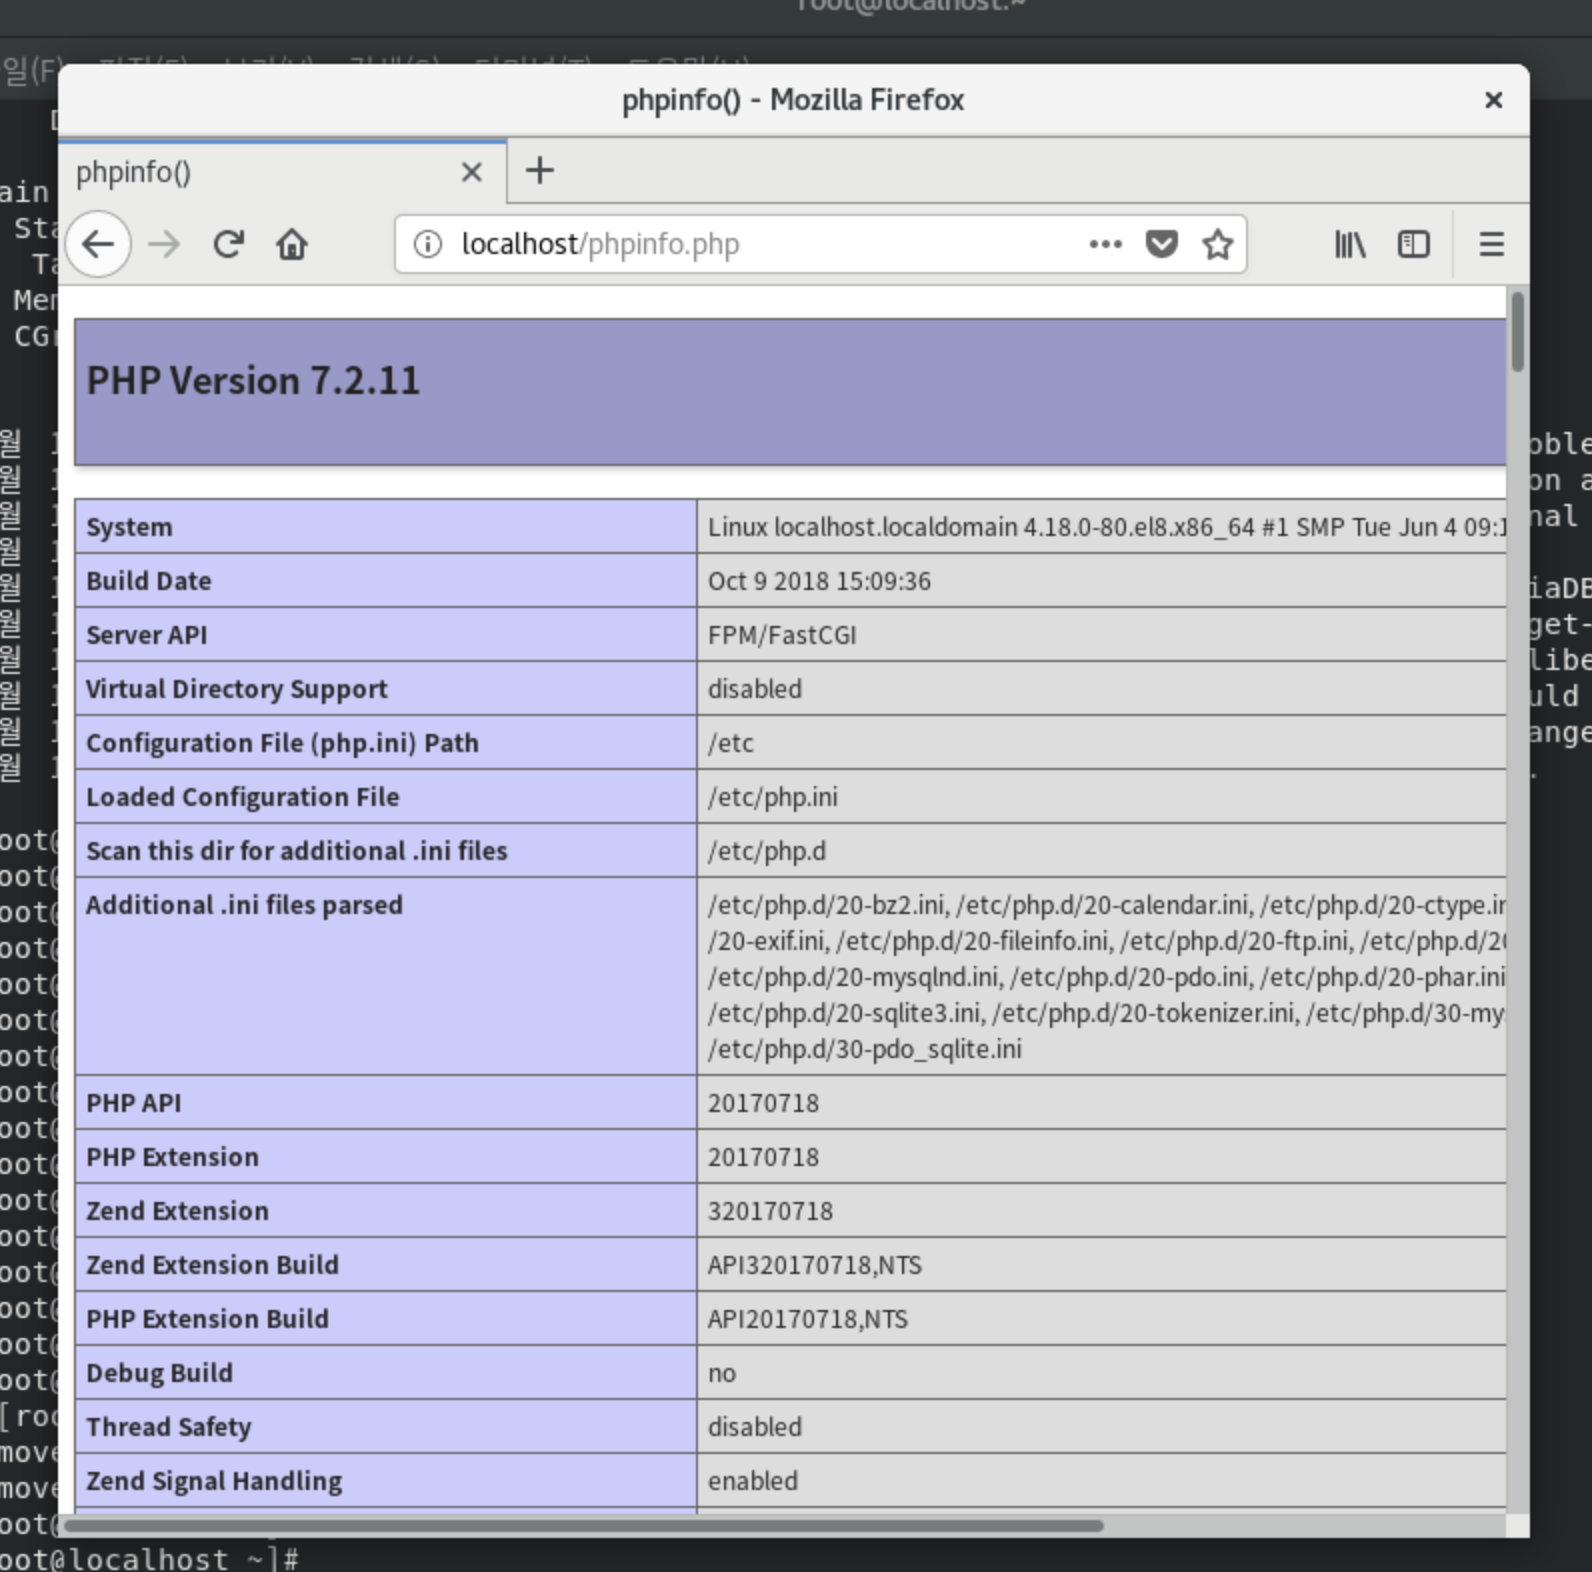Screen dimensions: 1592x1572
Task: Click the PHP Extension label
Action: pyautogui.click(x=172, y=1157)
